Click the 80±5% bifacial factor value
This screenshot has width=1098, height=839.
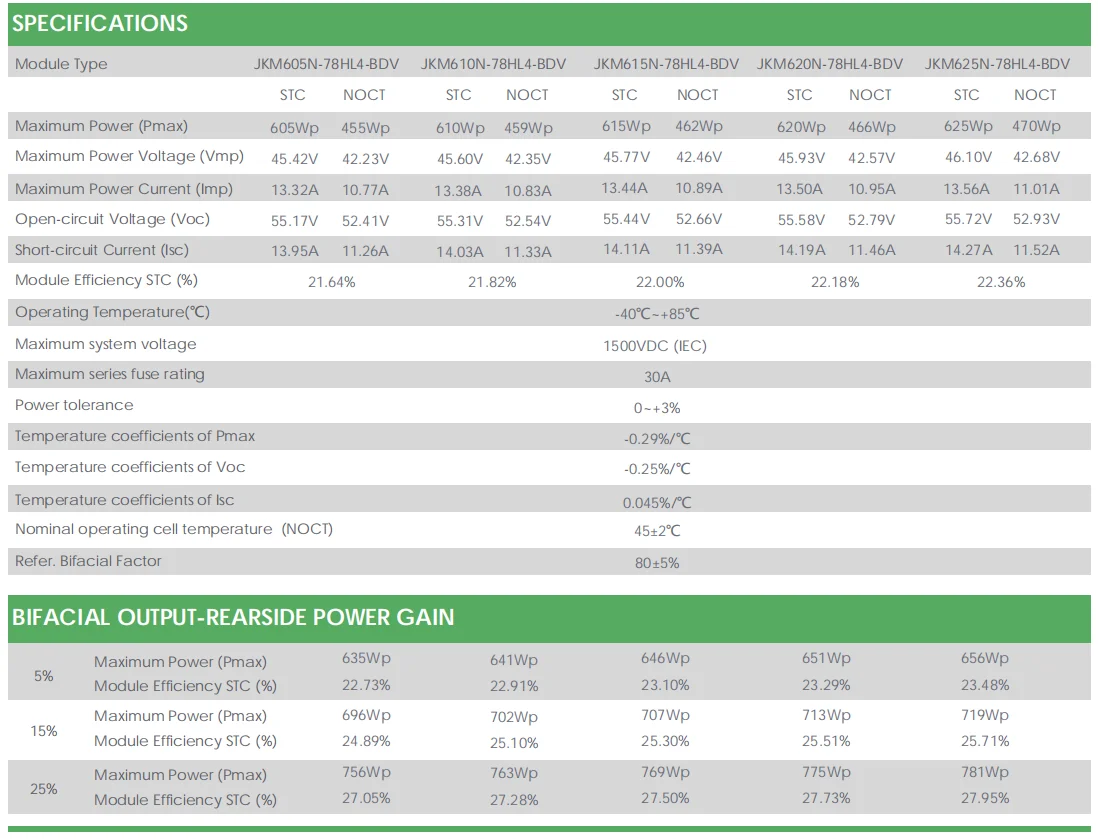pyautogui.click(x=656, y=563)
